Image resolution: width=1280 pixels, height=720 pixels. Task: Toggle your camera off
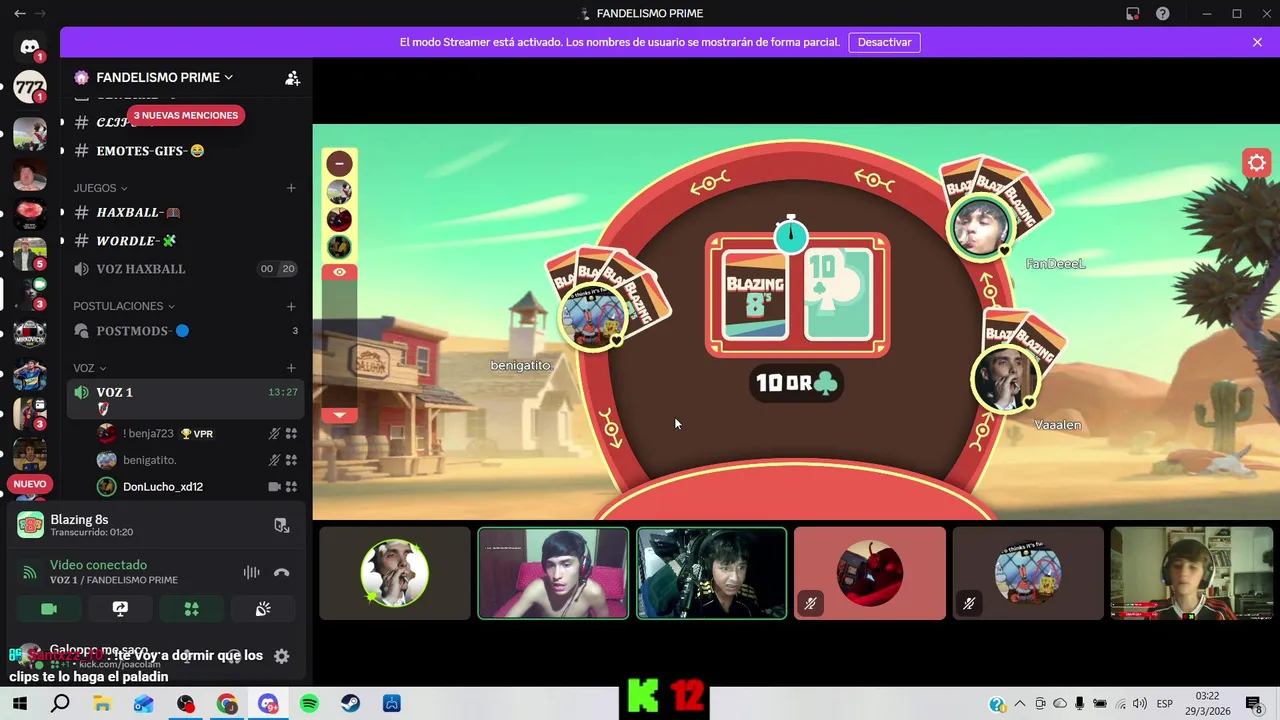pos(48,608)
